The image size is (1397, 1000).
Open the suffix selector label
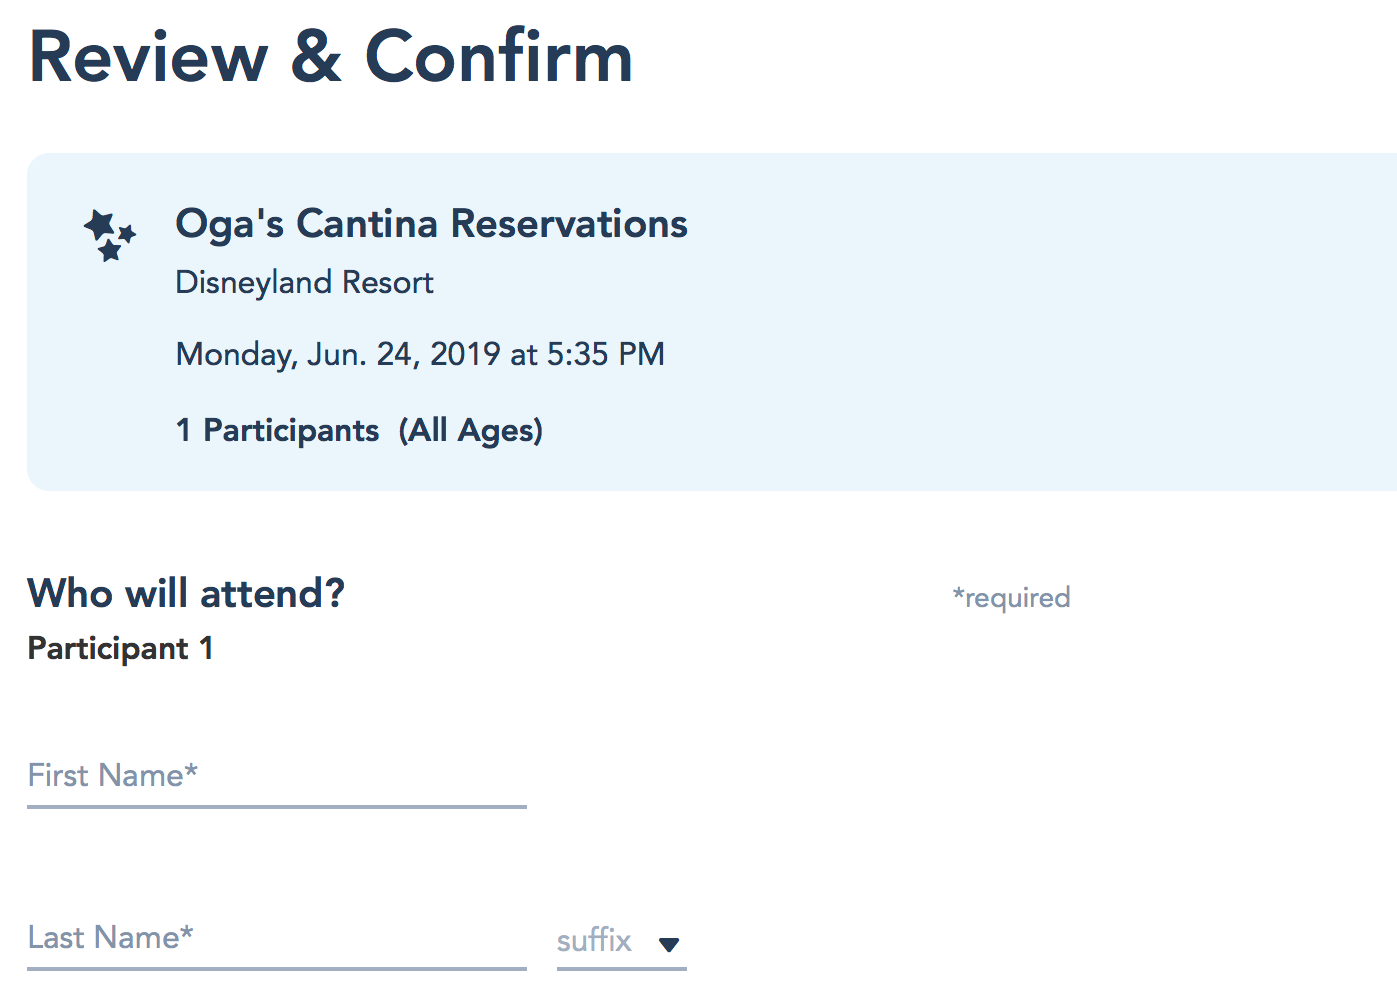594,941
